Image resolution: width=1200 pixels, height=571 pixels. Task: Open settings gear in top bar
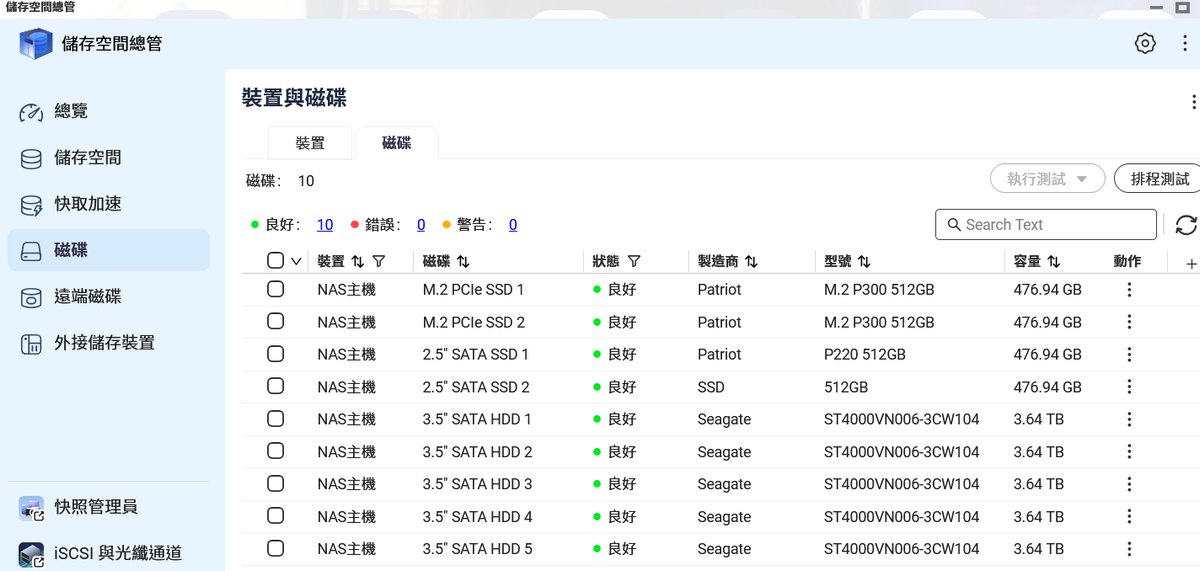pyautogui.click(x=1145, y=43)
